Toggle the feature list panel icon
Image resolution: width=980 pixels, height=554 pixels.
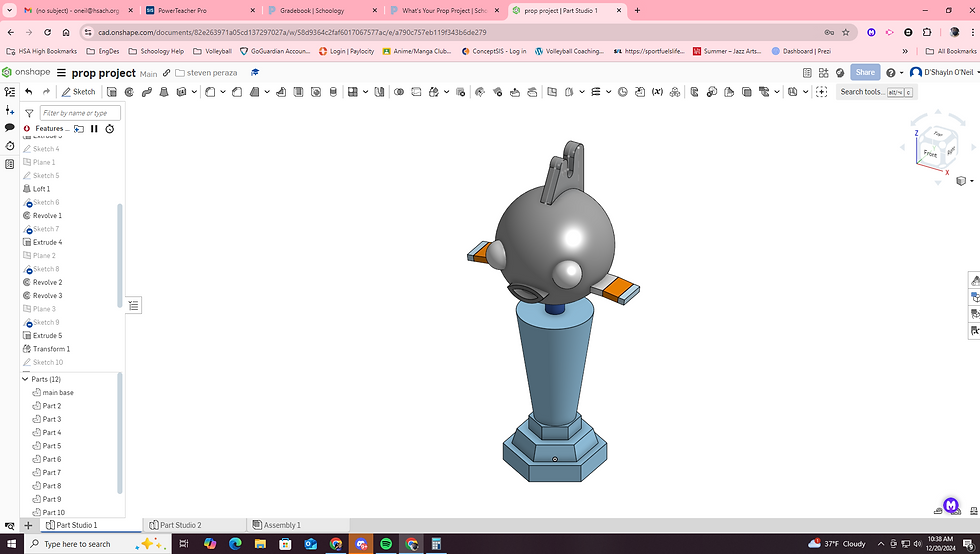(9, 92)
